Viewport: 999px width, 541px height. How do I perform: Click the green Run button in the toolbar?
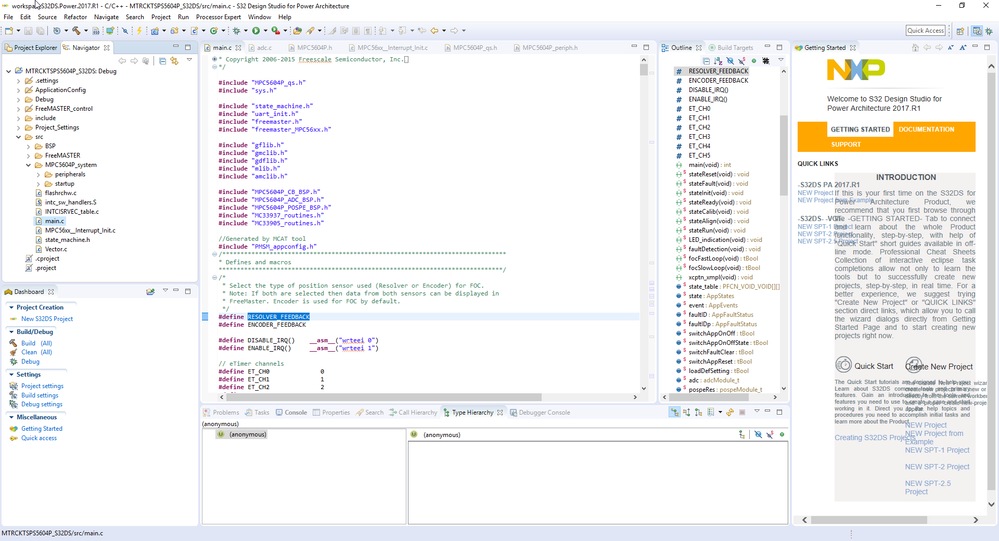coord(255,30)
